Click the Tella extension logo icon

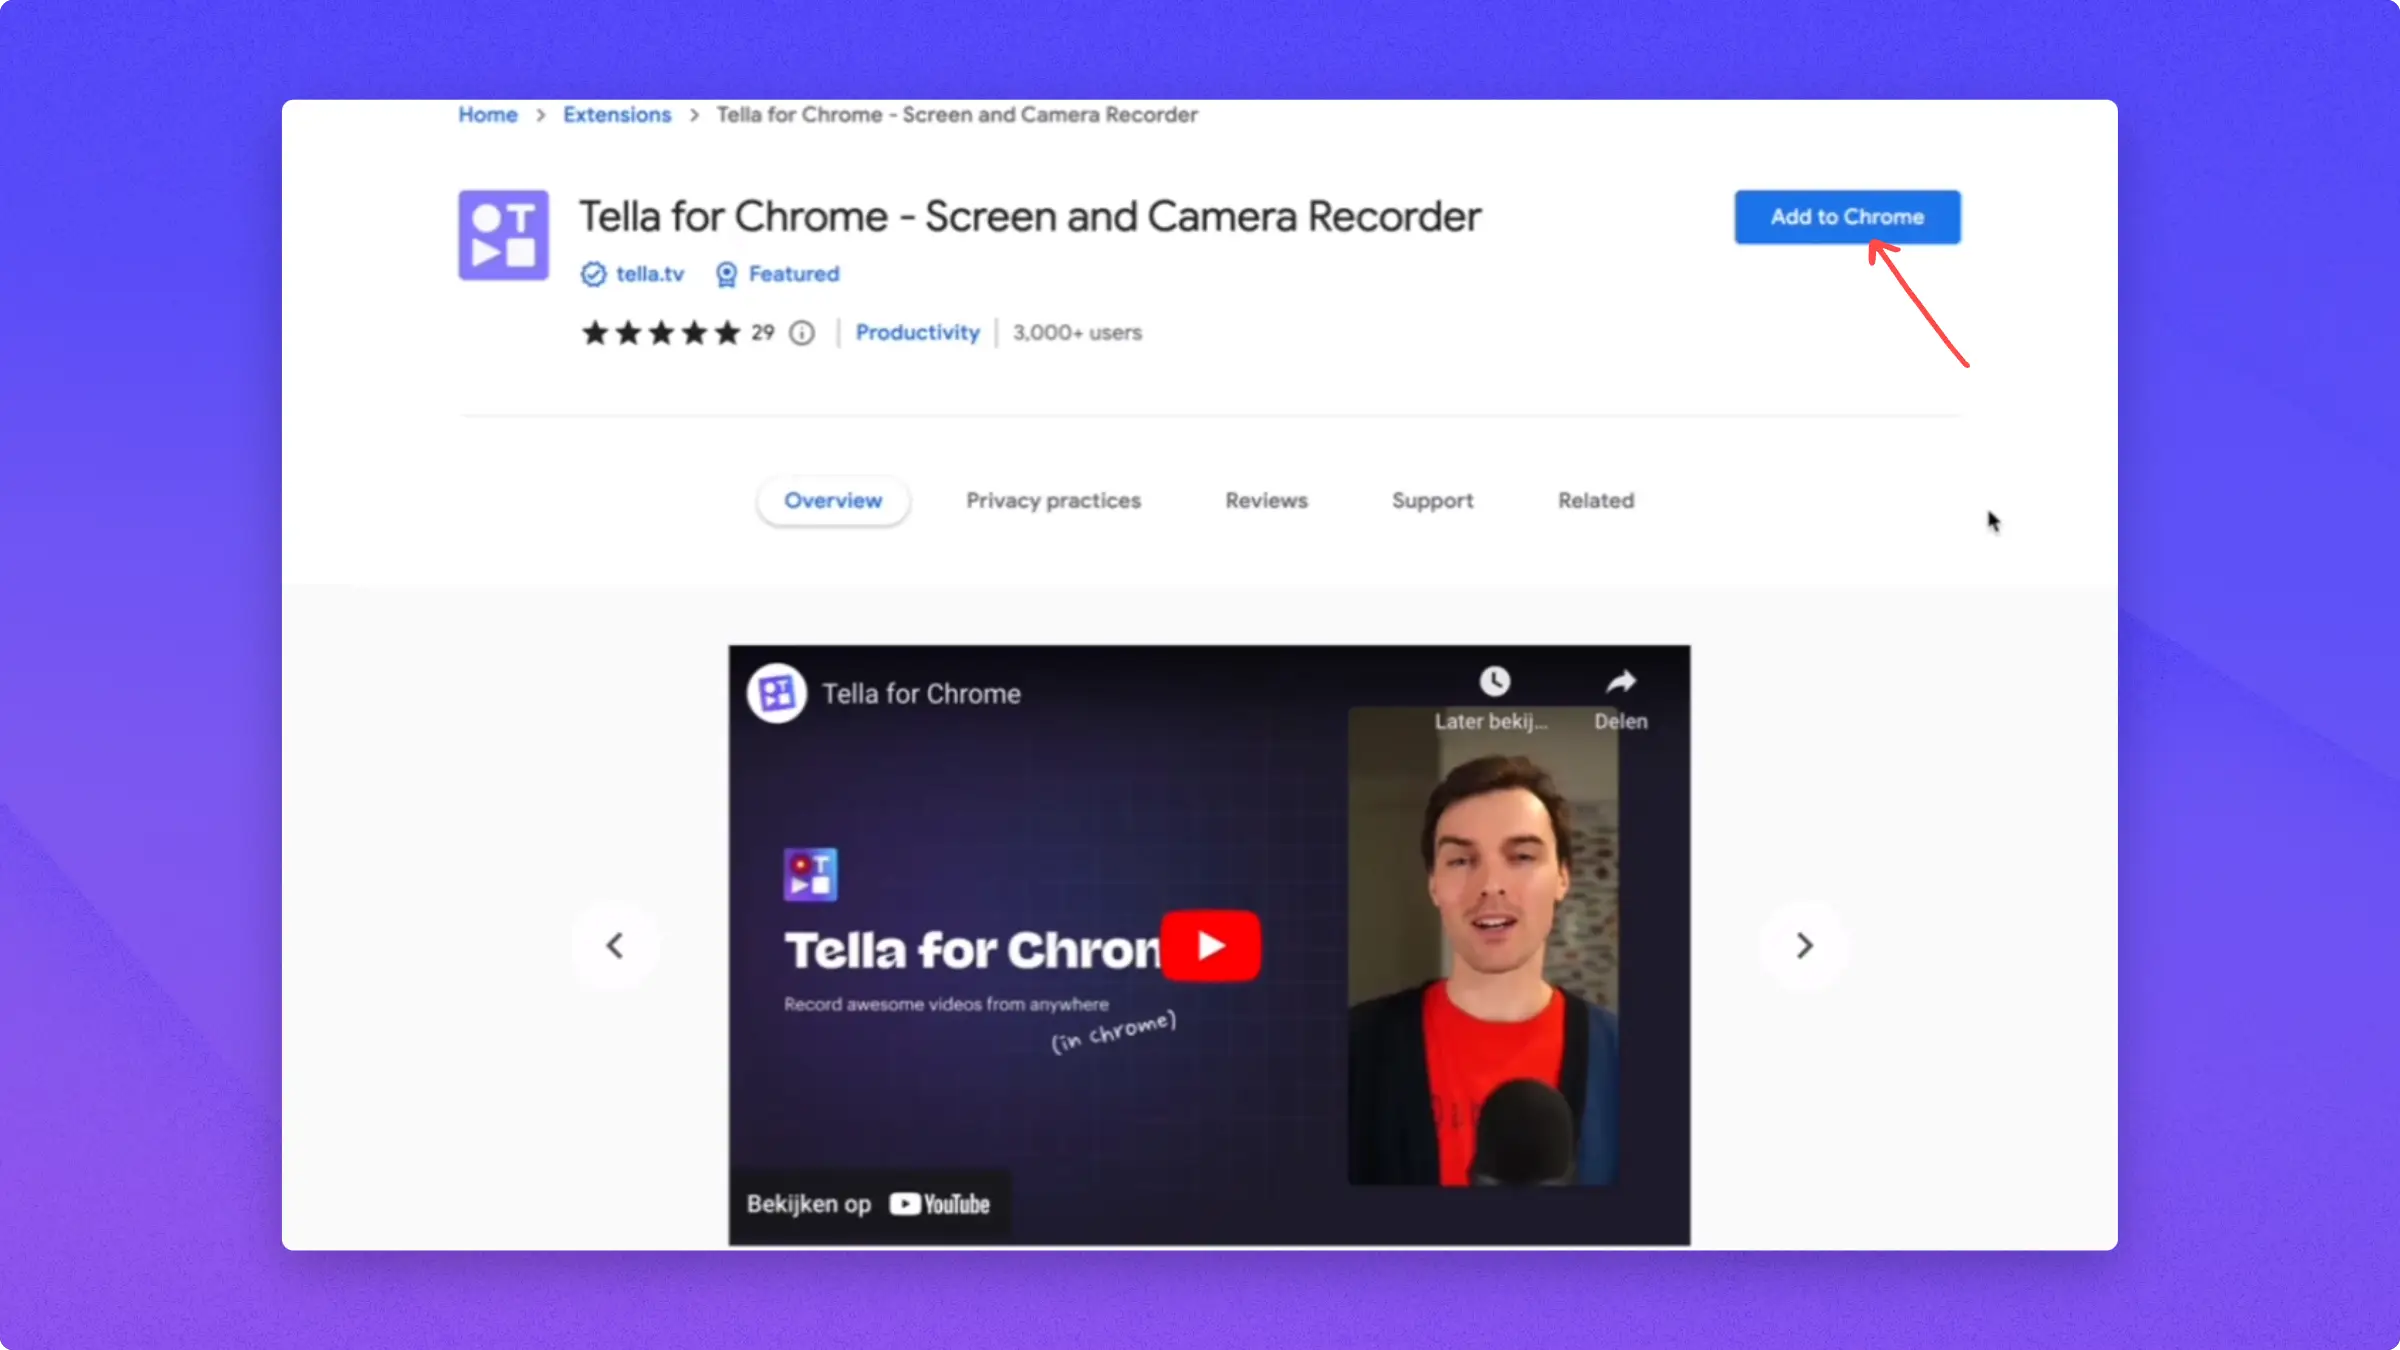(503, 235)
